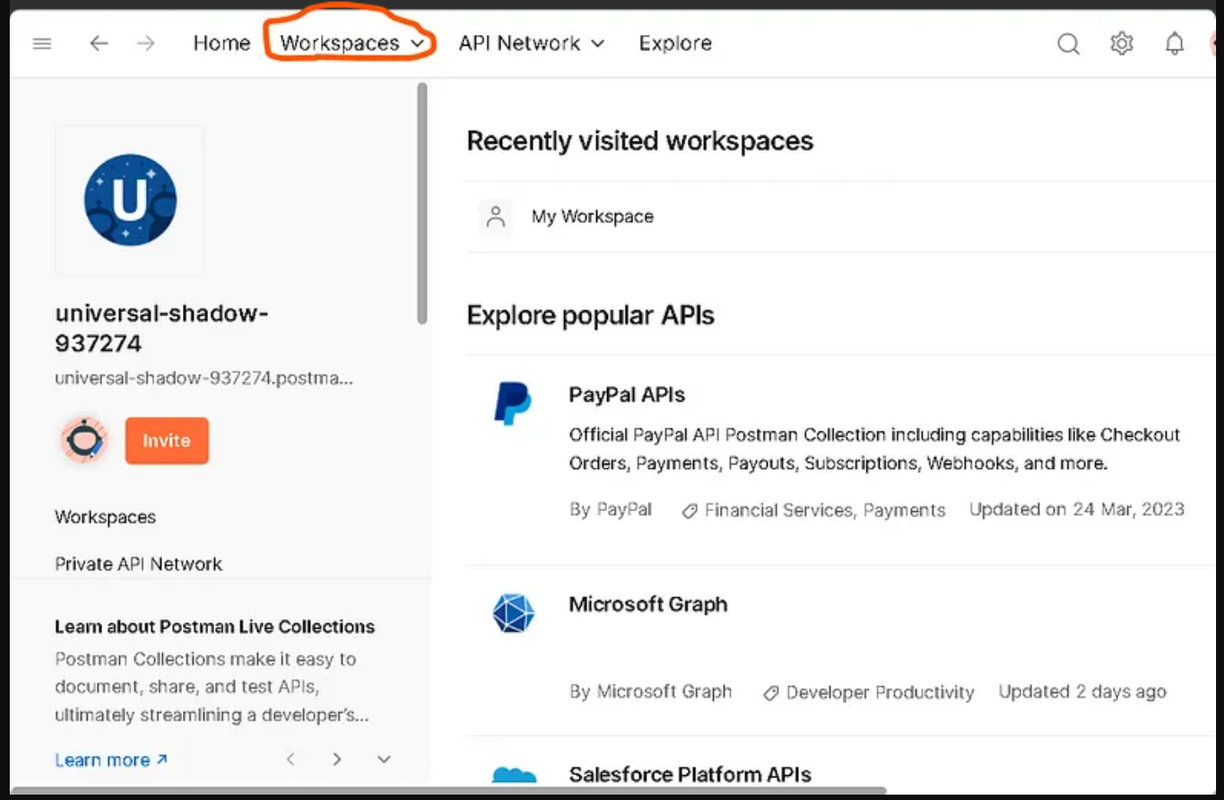Click the By PayPal publisher text
Image resolution: width=1224 pixels, height=800 pixels.
pos(610,510)
